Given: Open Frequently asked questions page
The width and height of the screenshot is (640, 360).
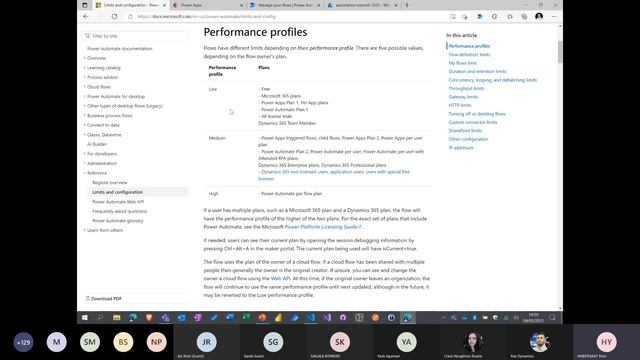Looking at the screenshot, I should [x=120, y=211].
